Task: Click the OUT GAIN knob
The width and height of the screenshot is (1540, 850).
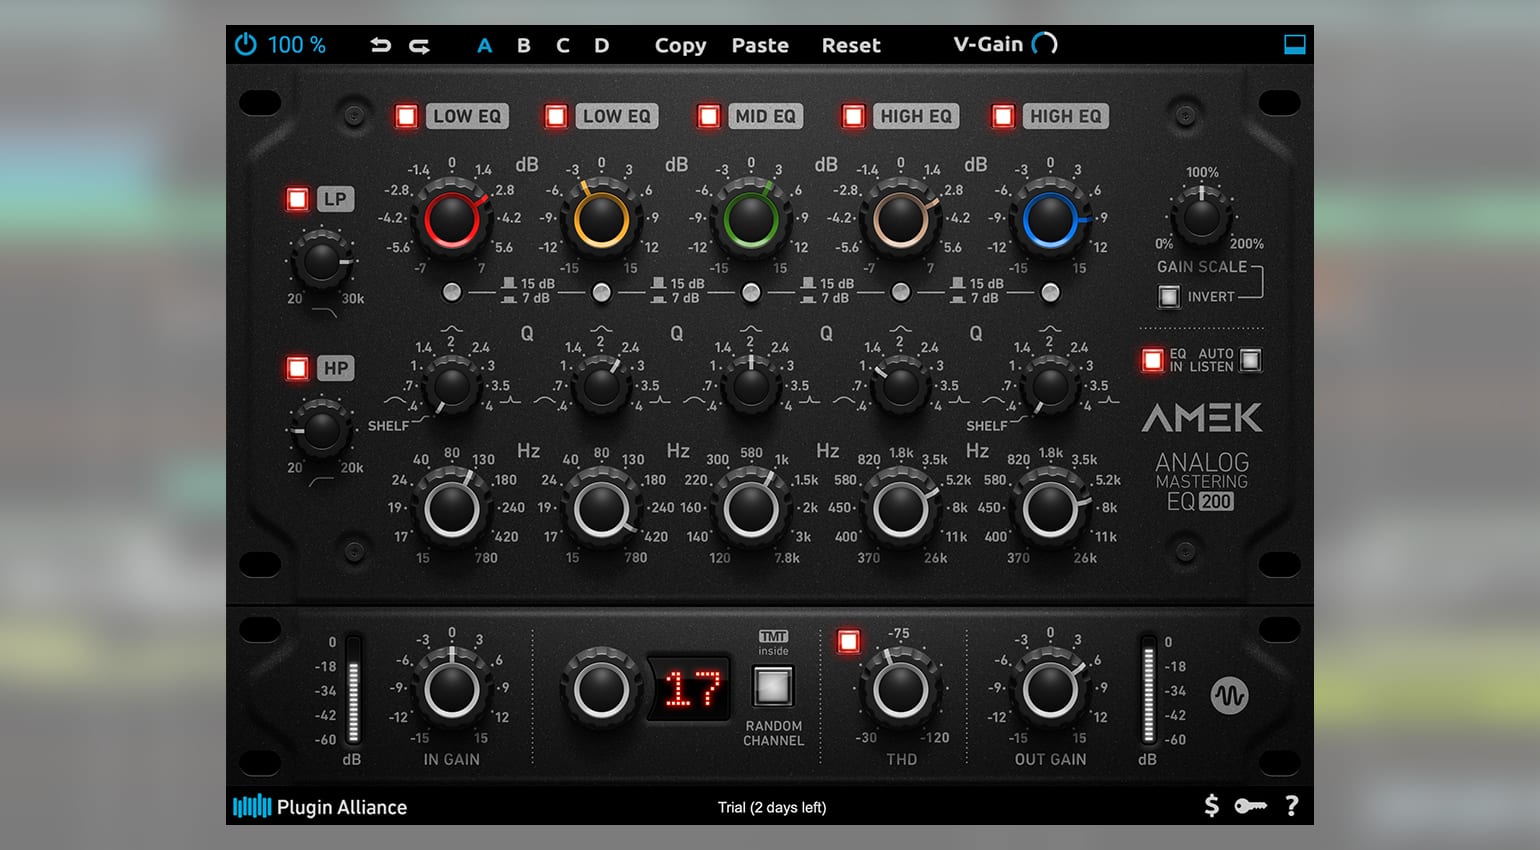Action: 1050,690
